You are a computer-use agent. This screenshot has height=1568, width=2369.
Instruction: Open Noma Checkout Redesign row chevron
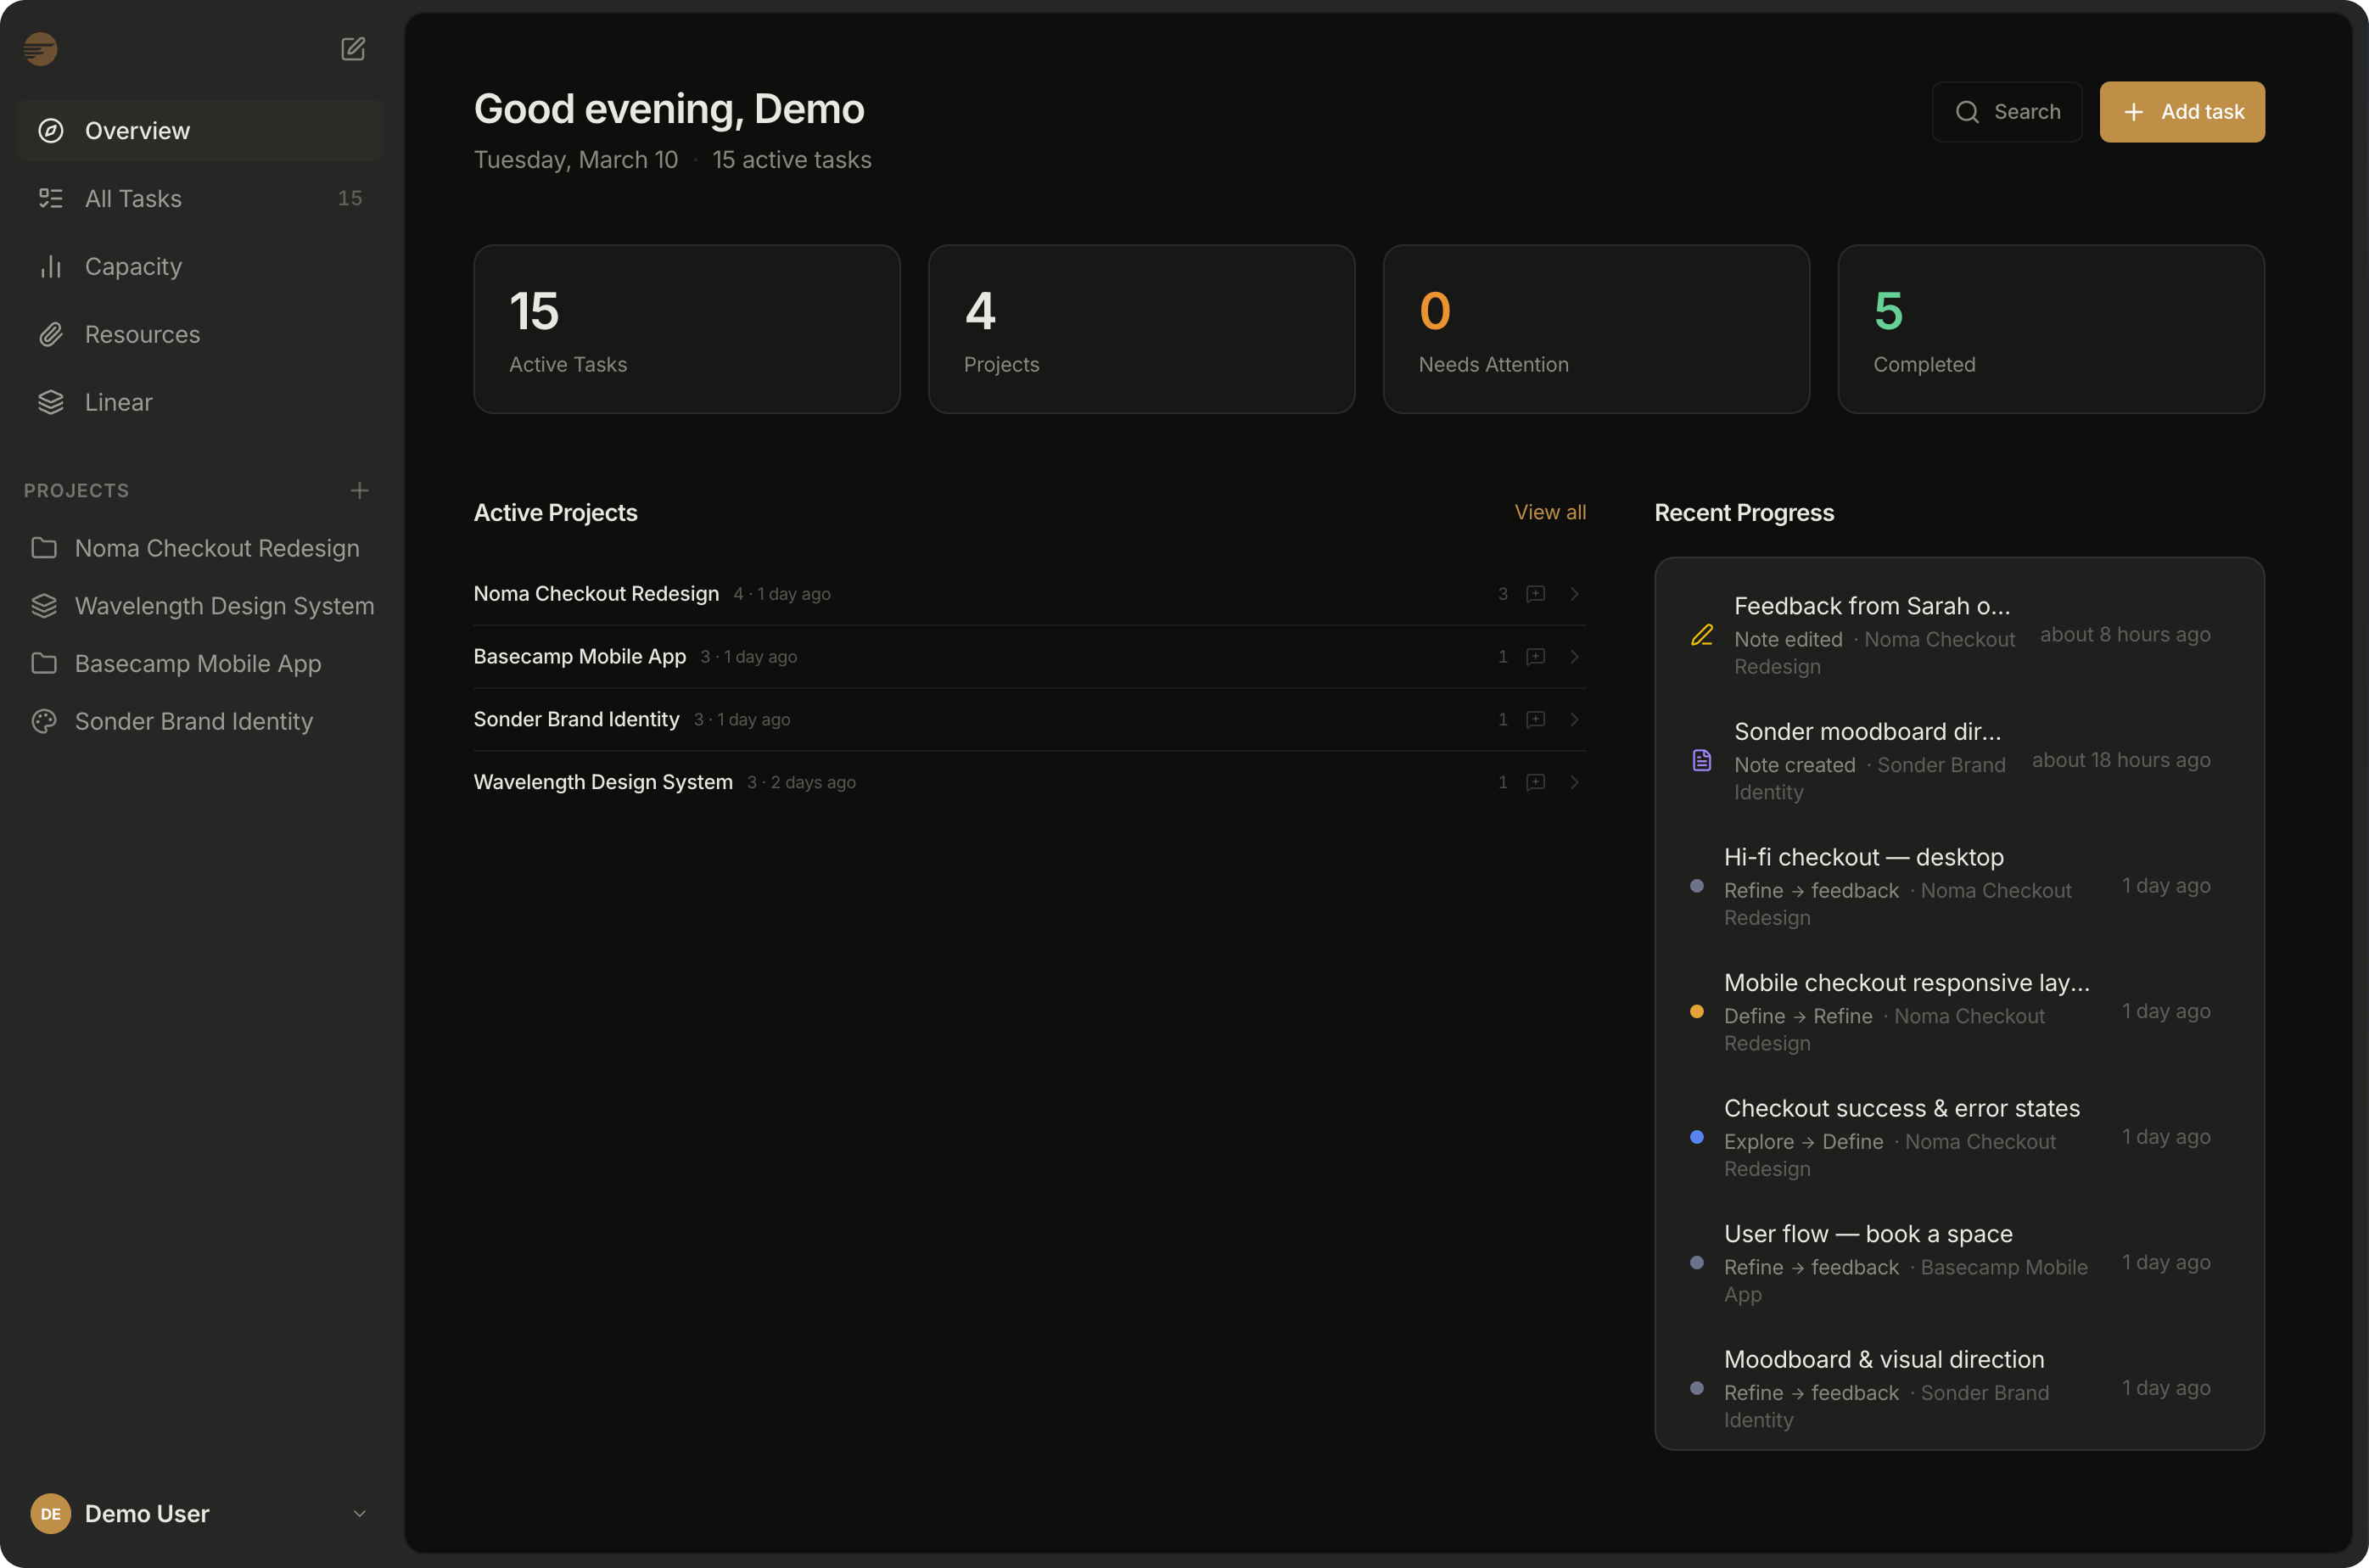[1575, 594]
